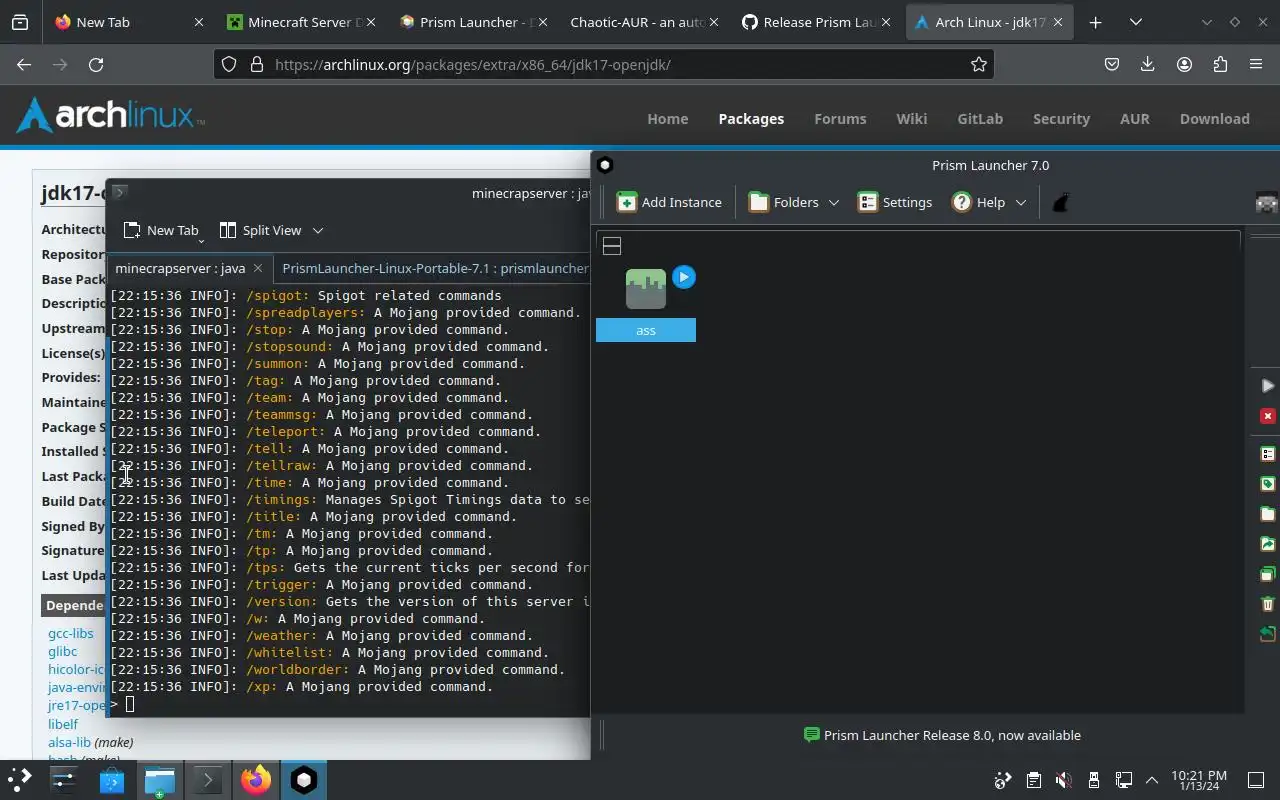This screenshot has height=800, width=1280.
Task: Close the Firefox 'New Tab' tab
Action: pos(198,22)
